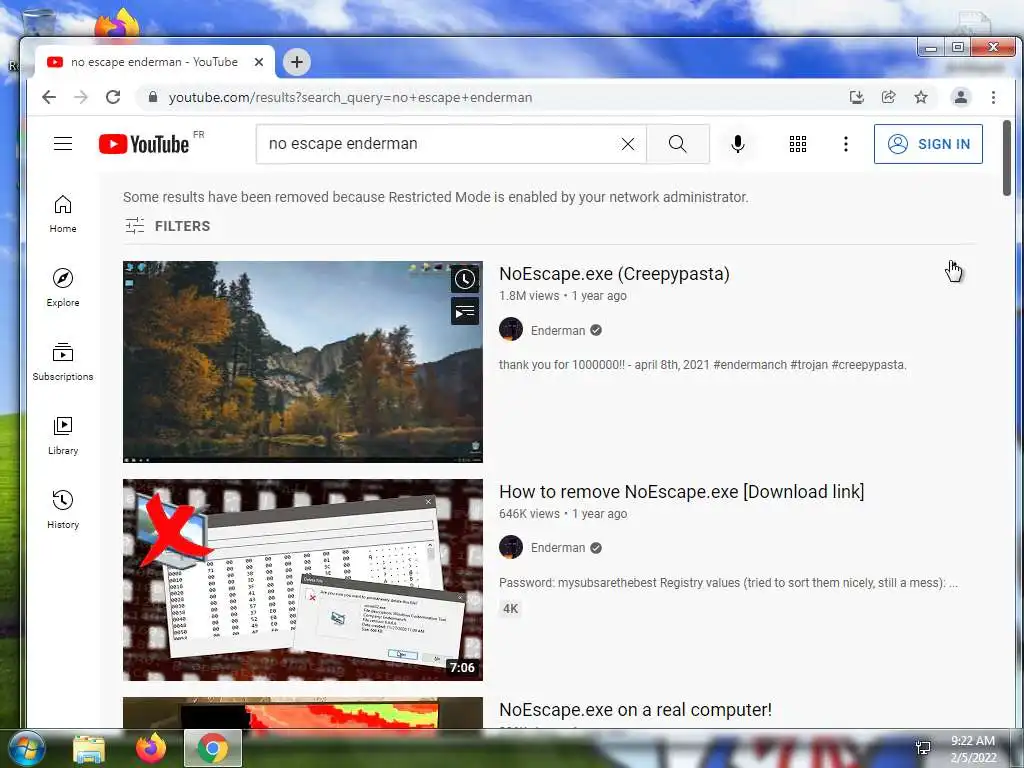Go back using the browser back arrow
Image resolution: width=1024 pixels, height=768 pixels.
49,97
